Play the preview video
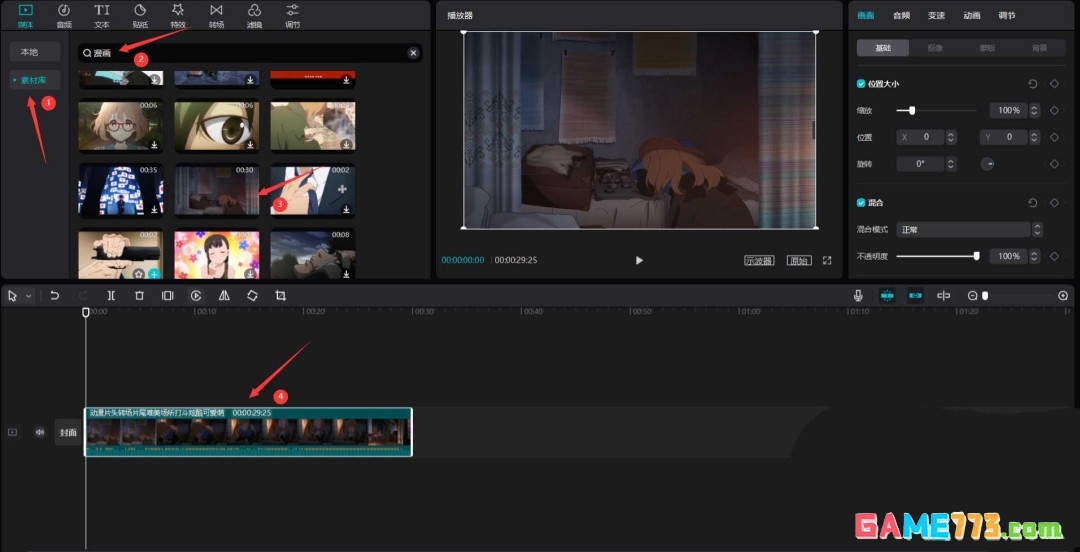The width and height of the screenshot is (1080, 552). pyautogui.click(x=639, y=260)
